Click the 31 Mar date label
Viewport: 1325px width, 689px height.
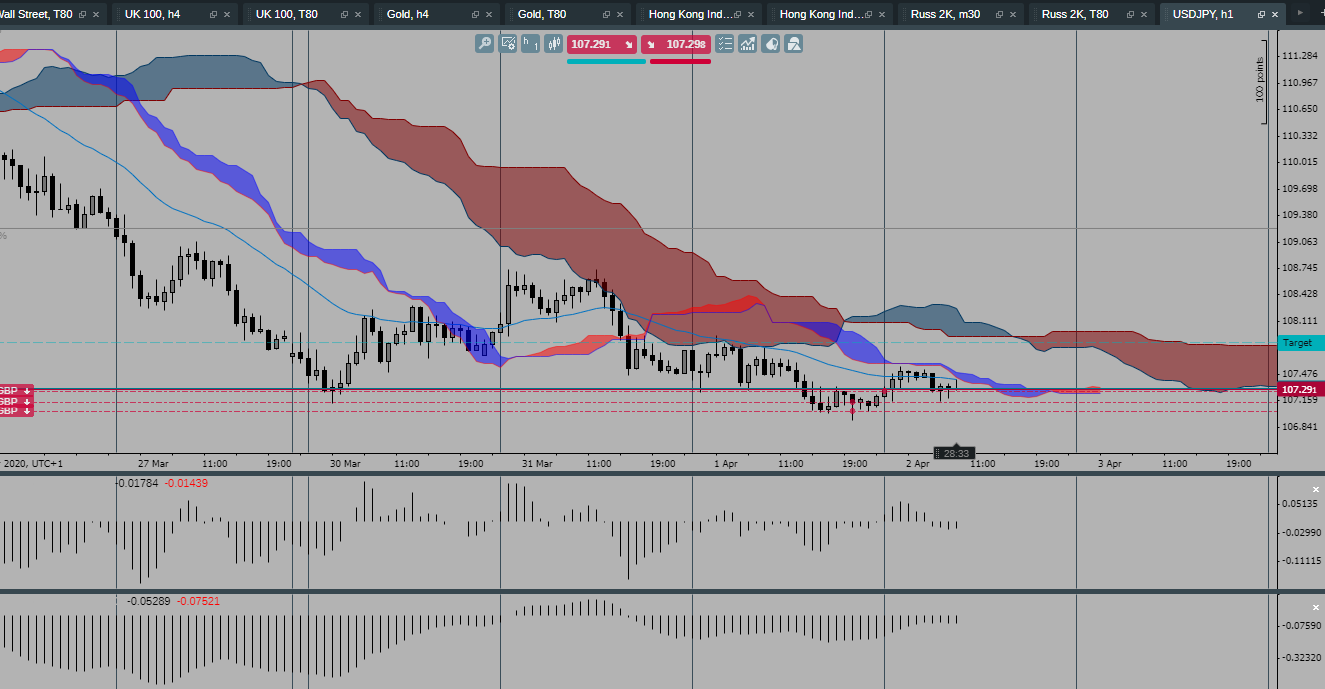coord(537,464)
